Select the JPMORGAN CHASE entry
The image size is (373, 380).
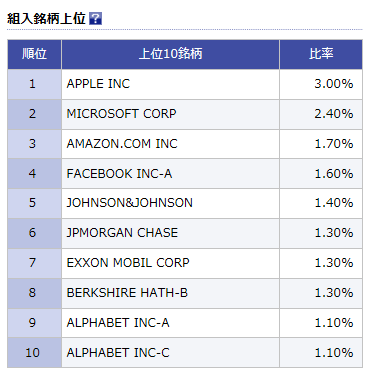[122, 233]
